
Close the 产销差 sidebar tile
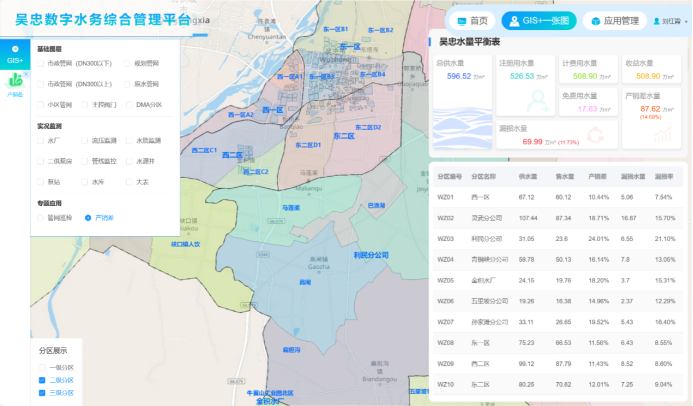tap(26, 74)
